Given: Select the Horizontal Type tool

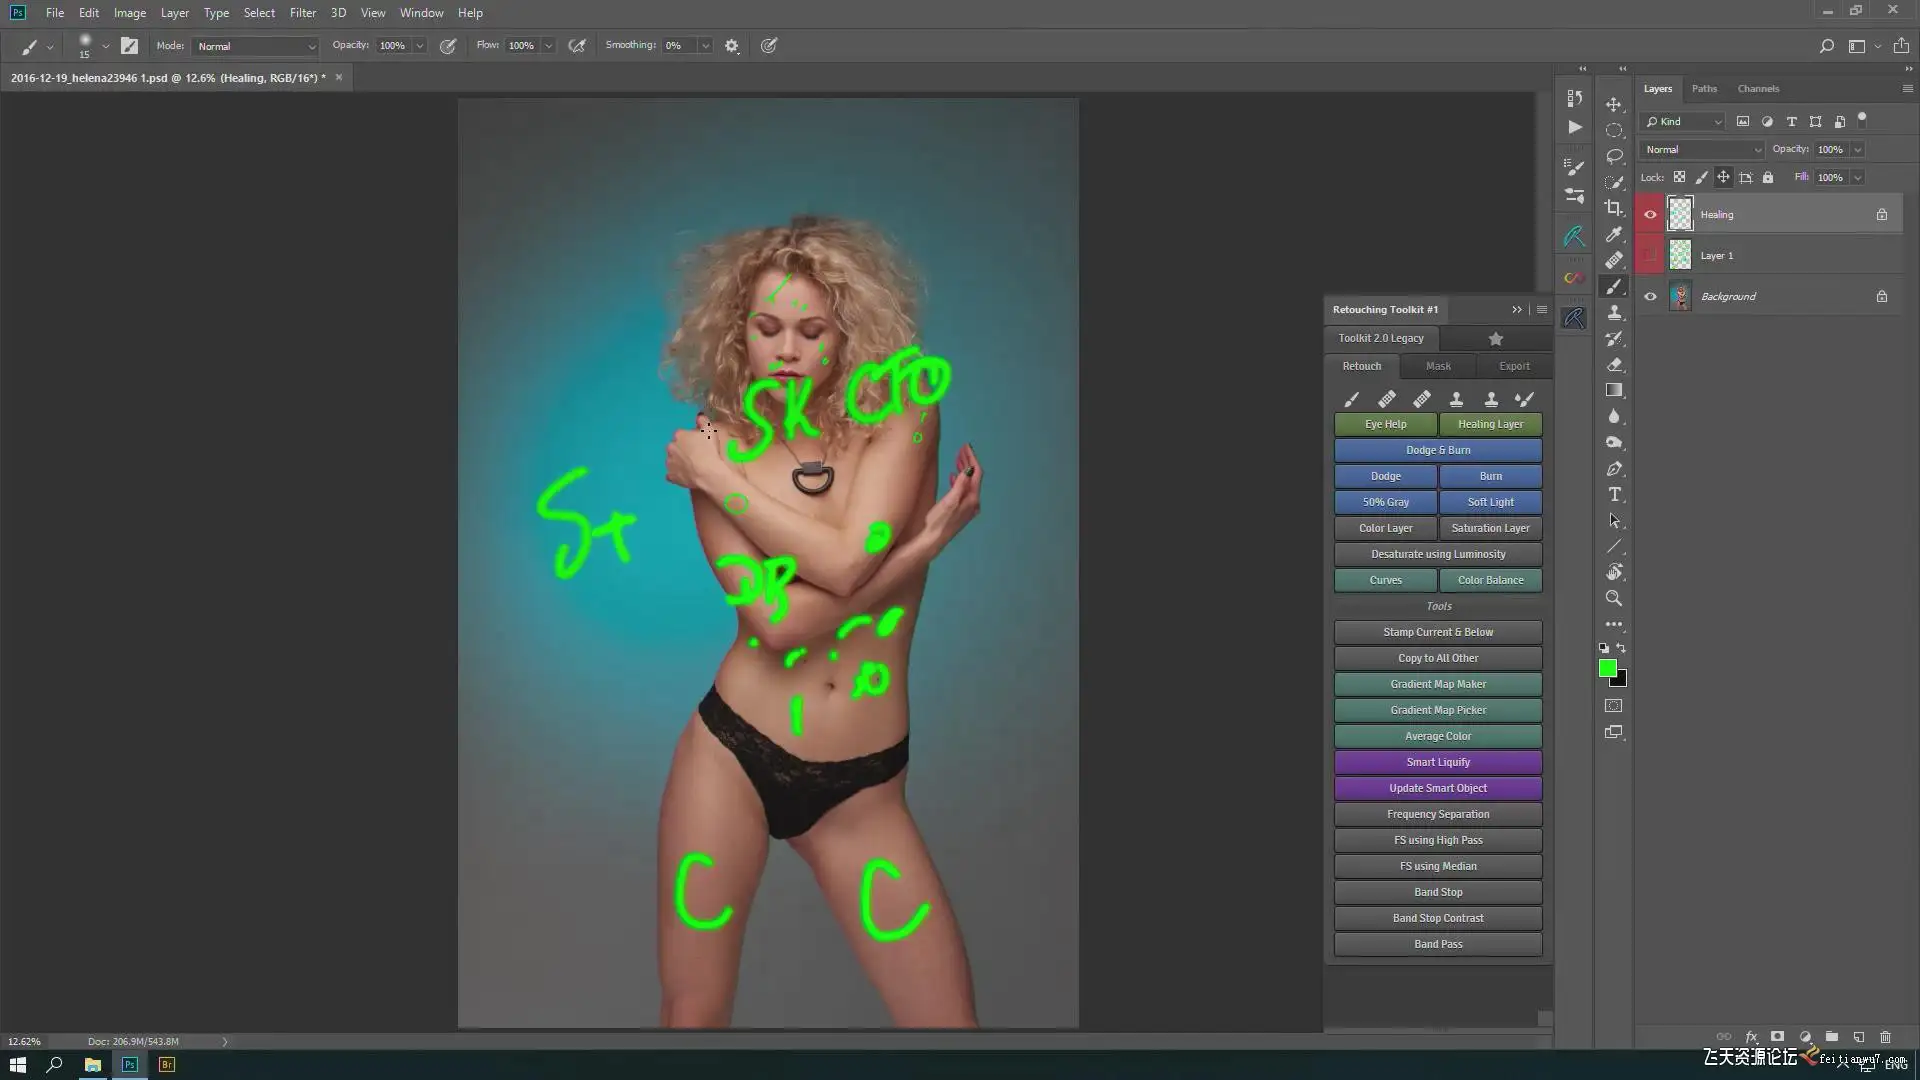Looking at the screenshot, I should (1613, 495).
